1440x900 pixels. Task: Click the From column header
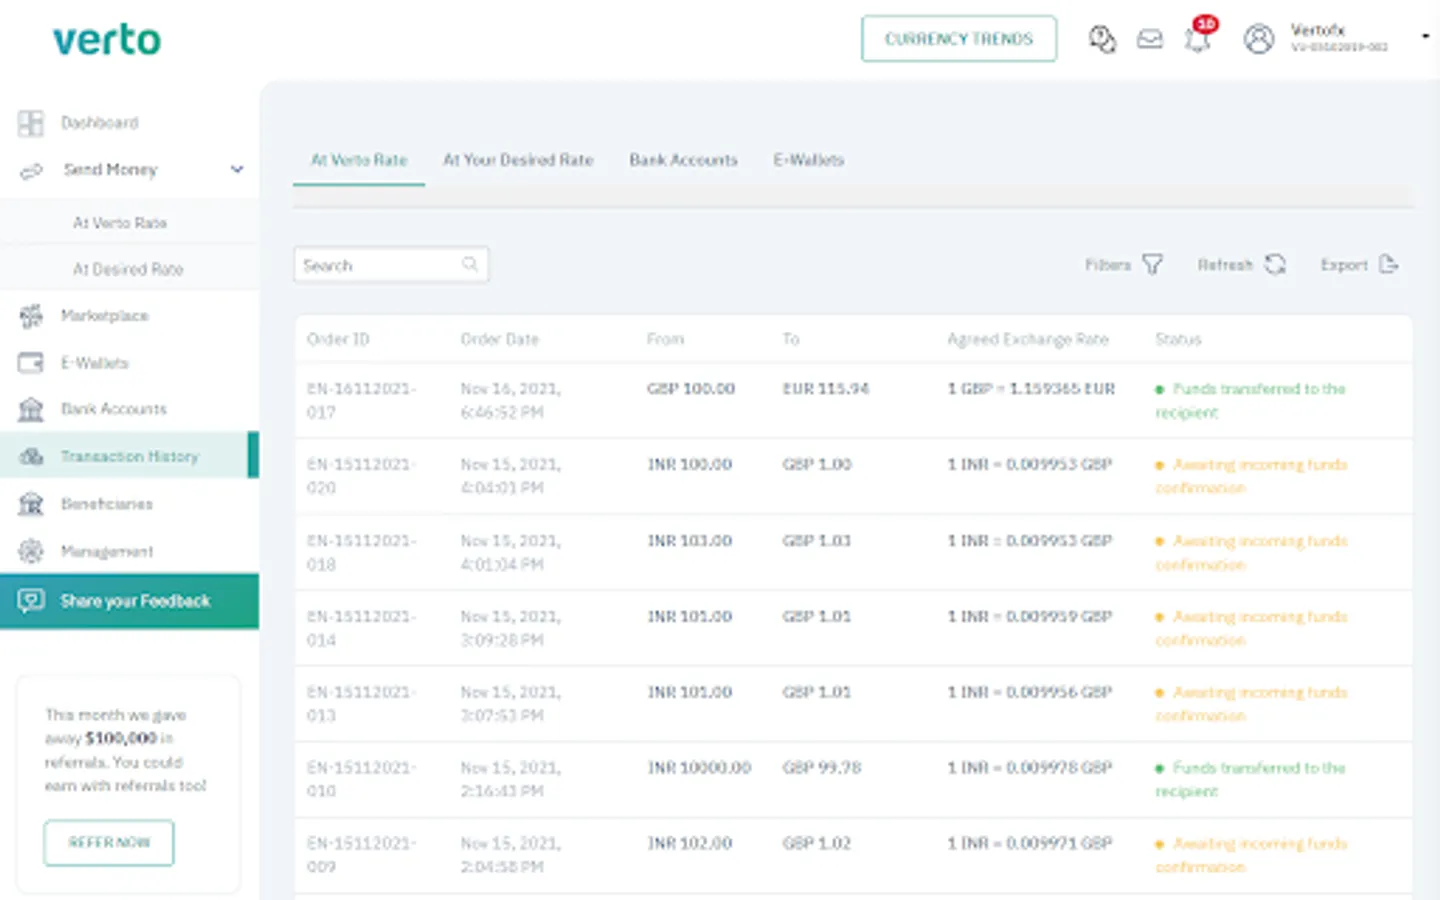pyautogui.click(x=665, y=339)
